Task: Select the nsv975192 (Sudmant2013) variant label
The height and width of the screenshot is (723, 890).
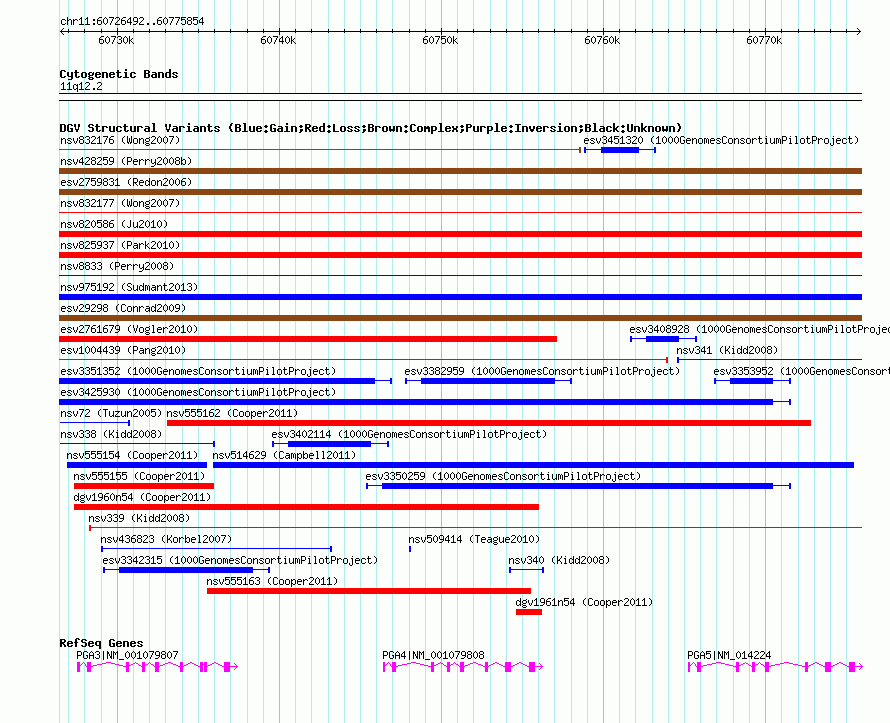Action: (x=129, y=287)
